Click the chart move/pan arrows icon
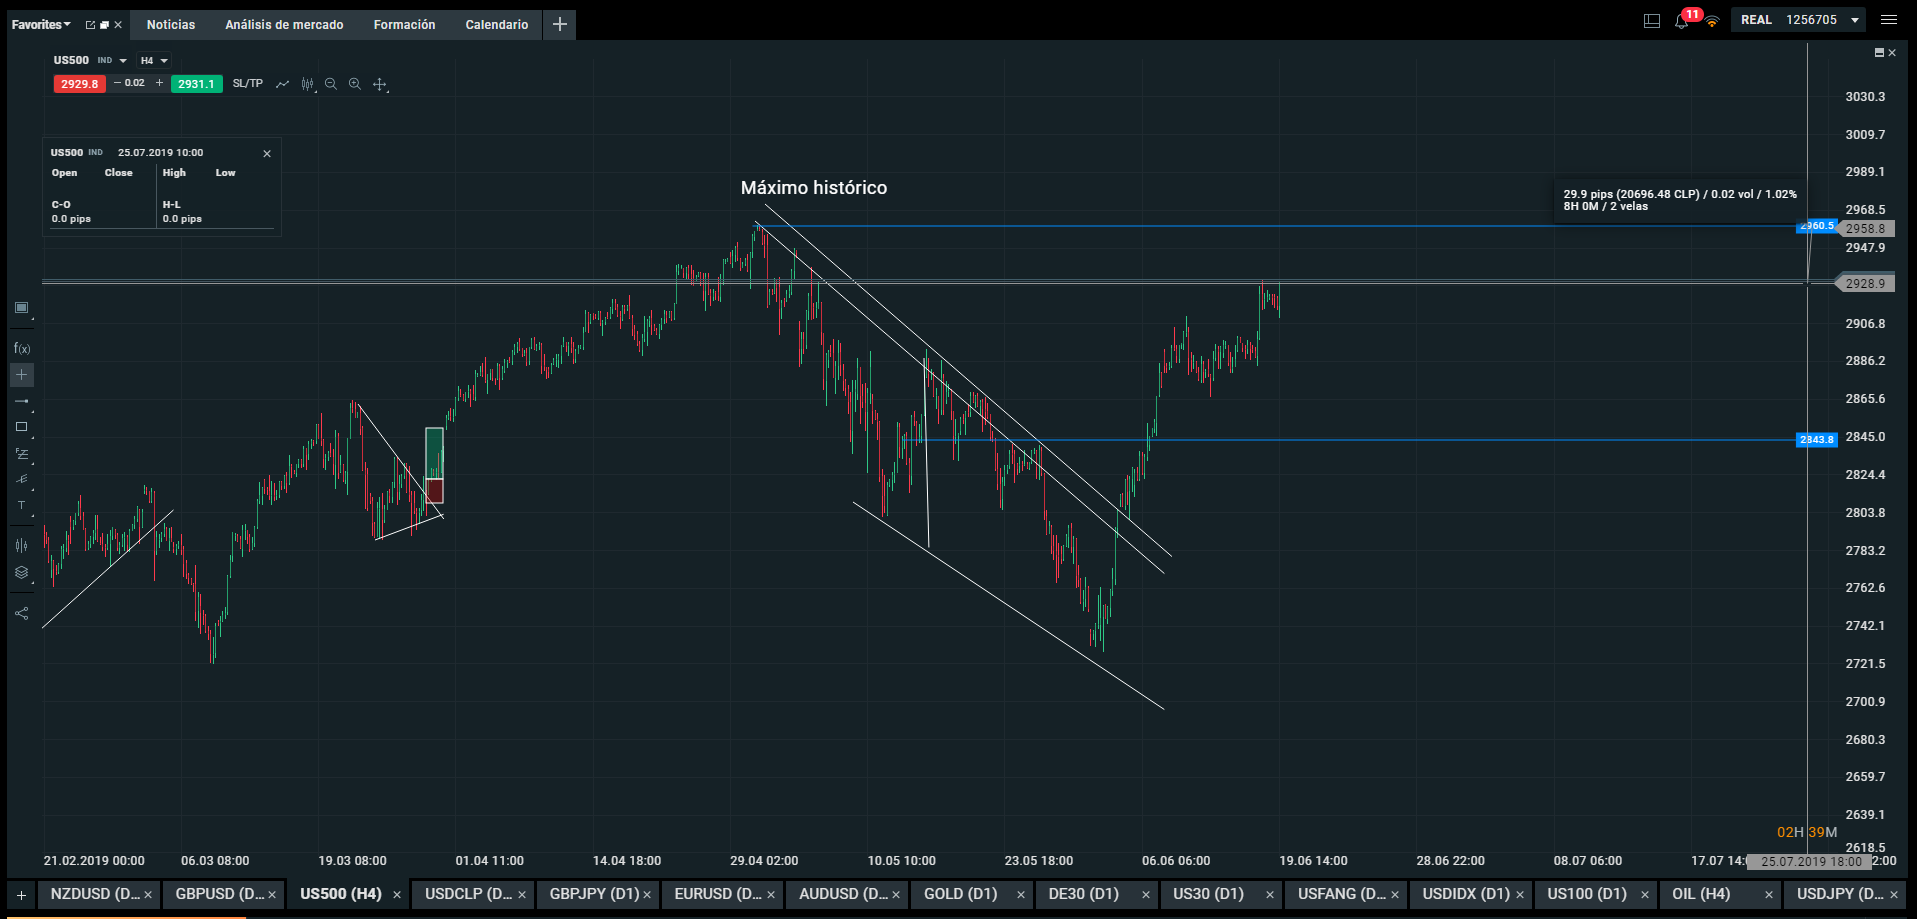The image size is (1917, 919). point(380,84)
